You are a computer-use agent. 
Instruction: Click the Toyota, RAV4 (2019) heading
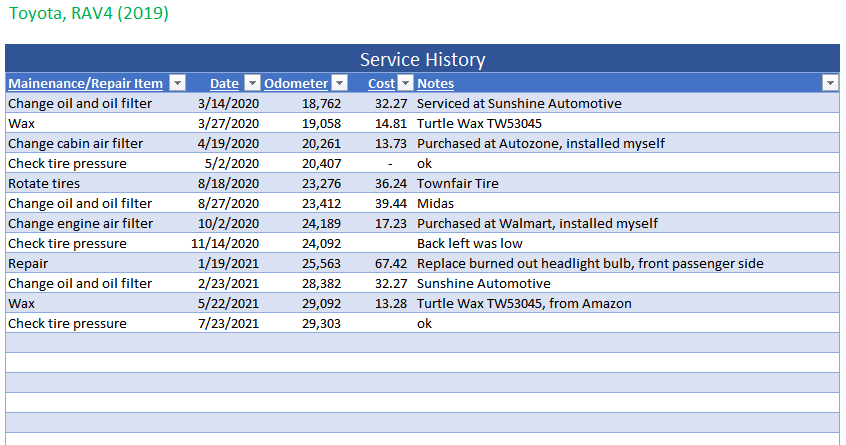pyautogui.click(x=89, y=14)
